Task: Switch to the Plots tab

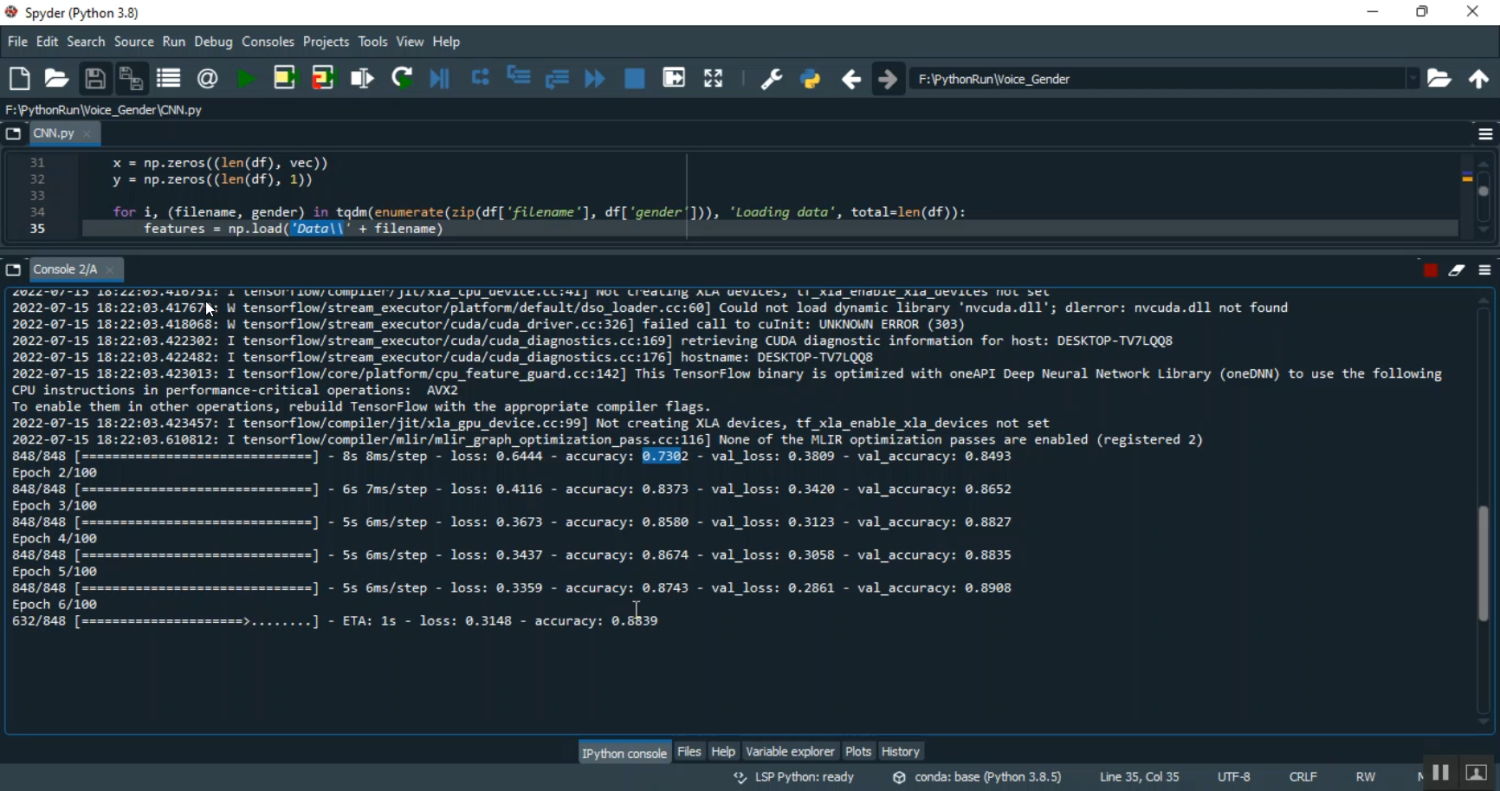Action: tap(858, 751)
